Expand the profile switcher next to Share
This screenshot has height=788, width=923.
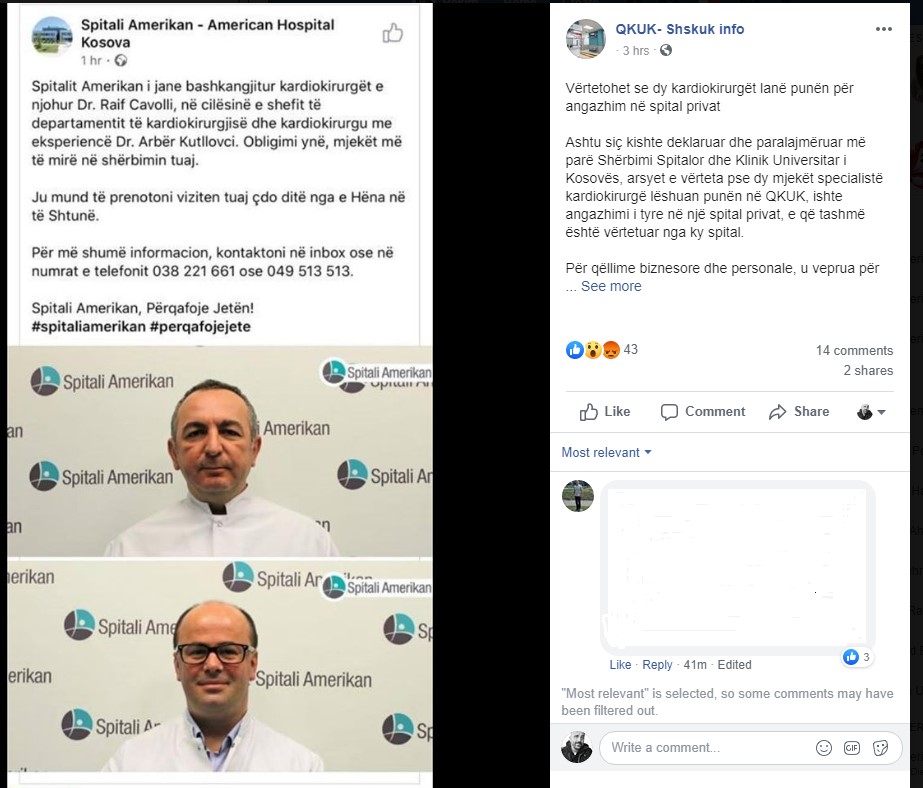point(871,412)
